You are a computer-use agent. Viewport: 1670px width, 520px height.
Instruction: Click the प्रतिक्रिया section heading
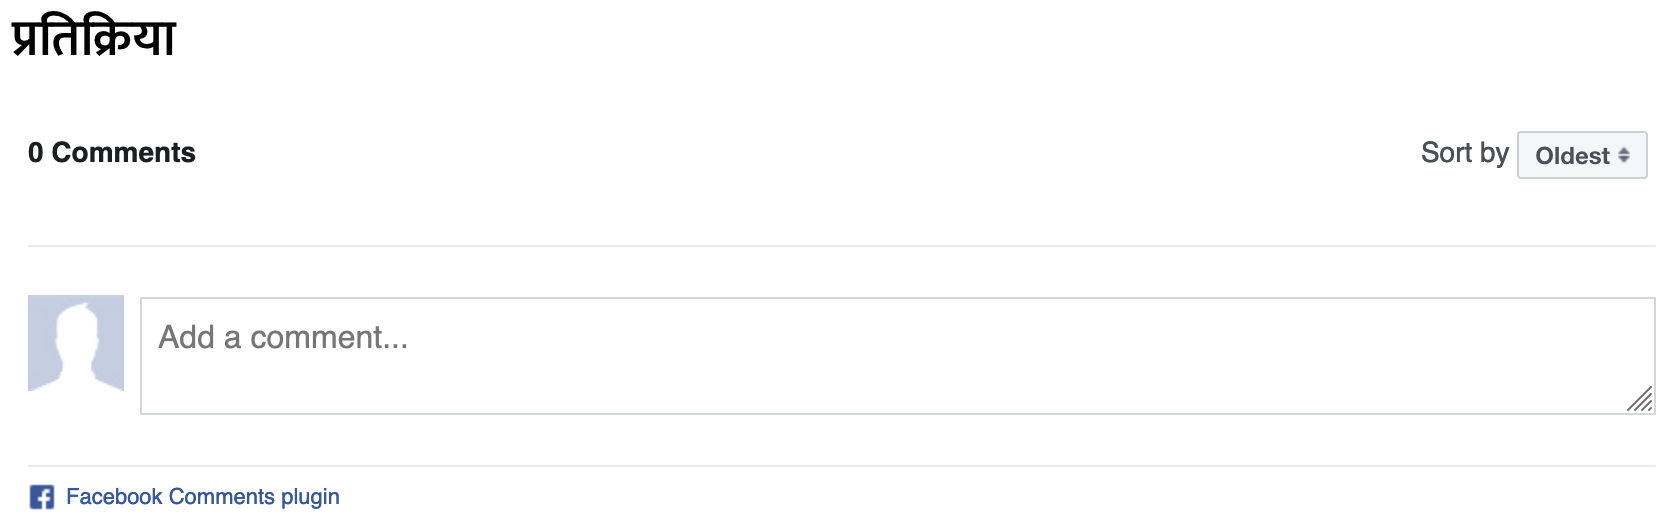tap(94, 37)
